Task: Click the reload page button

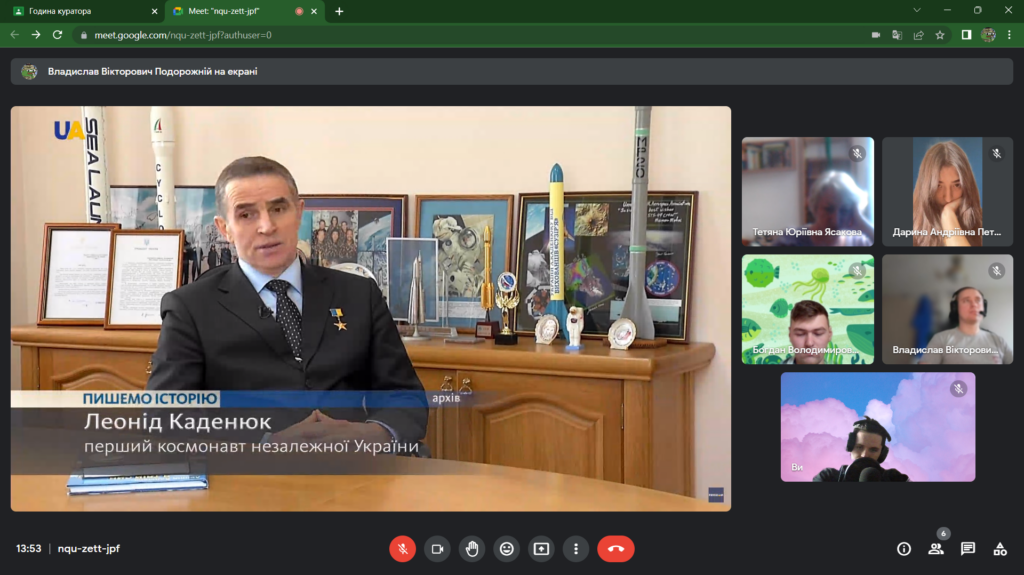Action: 58,34
